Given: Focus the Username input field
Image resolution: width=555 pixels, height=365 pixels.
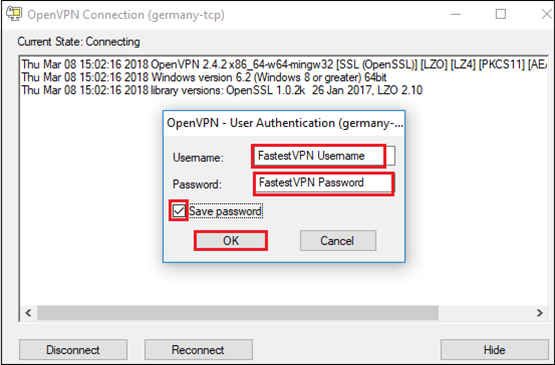Looking at the screenshot, I should tap(324, 156).
